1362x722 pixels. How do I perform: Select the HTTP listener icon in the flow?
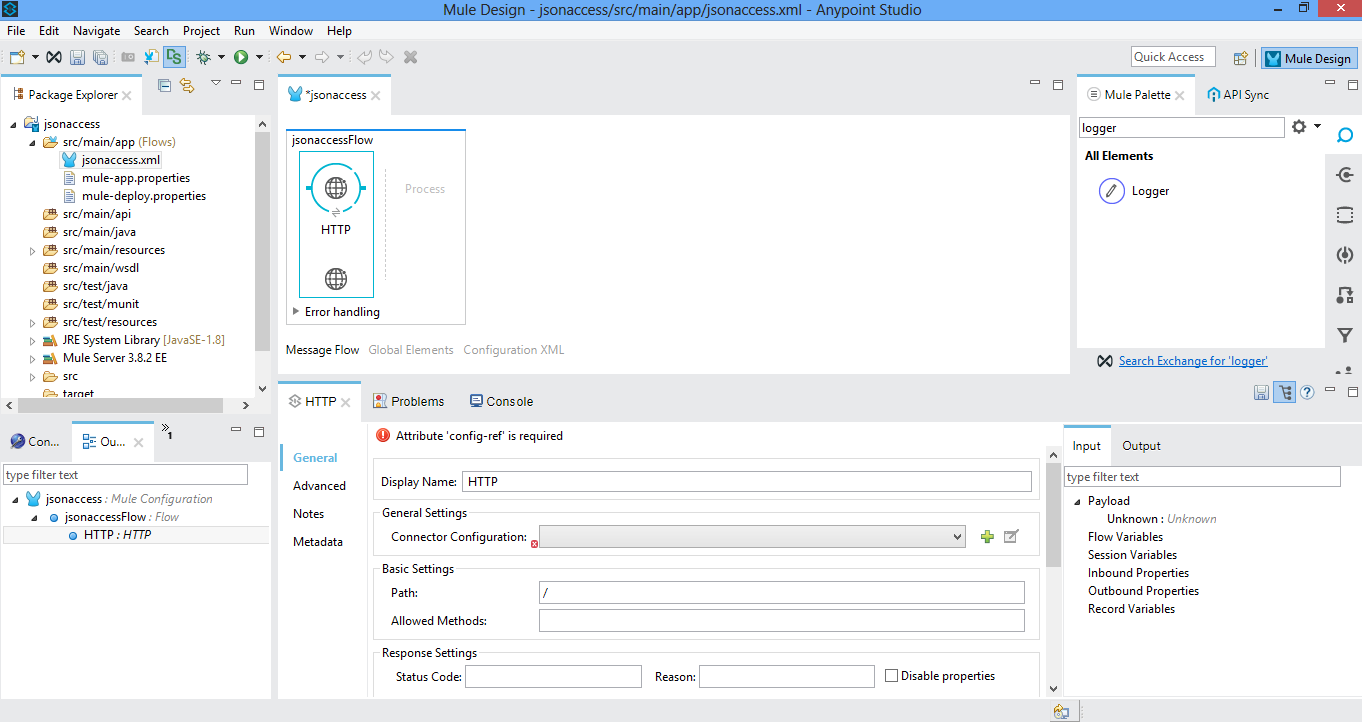336,188
